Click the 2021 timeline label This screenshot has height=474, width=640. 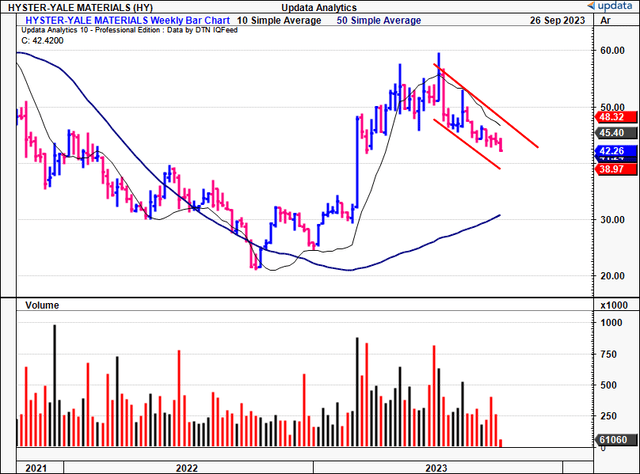click(36, 468)
